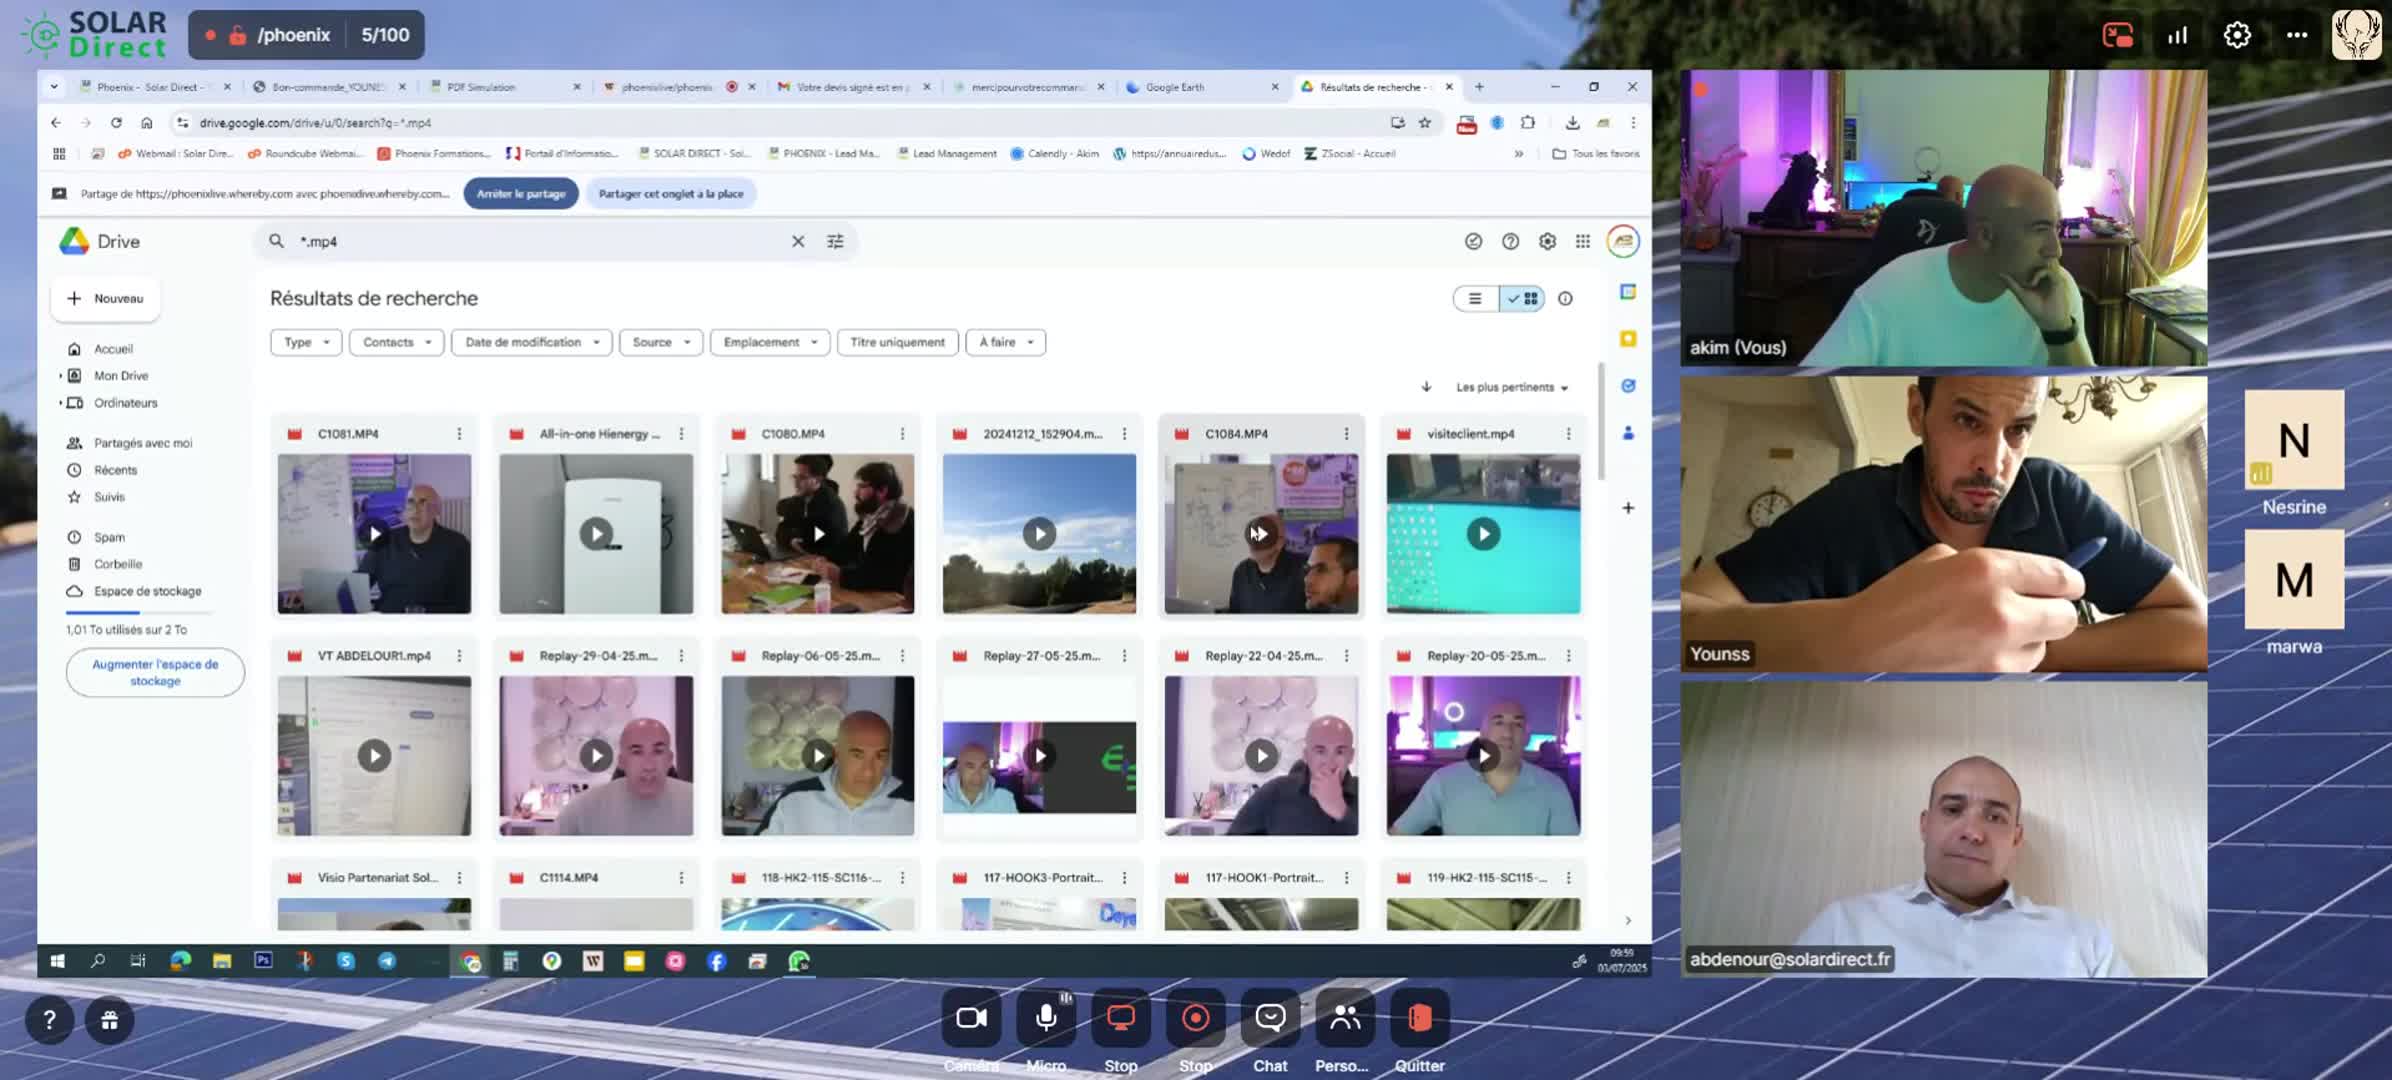Image resolution: width=2392 pixels, height=1080 pixels.
Task: Open the Emplacement filter dropdown
Action: [770, 342]
